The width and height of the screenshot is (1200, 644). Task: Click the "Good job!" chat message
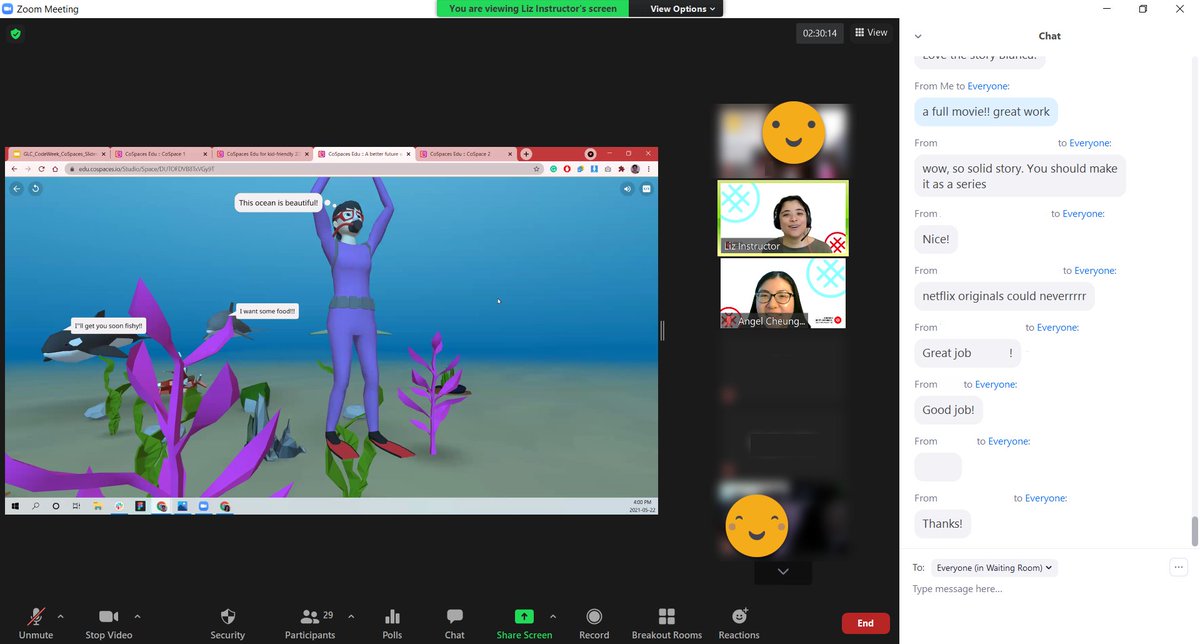coord(950,410)
